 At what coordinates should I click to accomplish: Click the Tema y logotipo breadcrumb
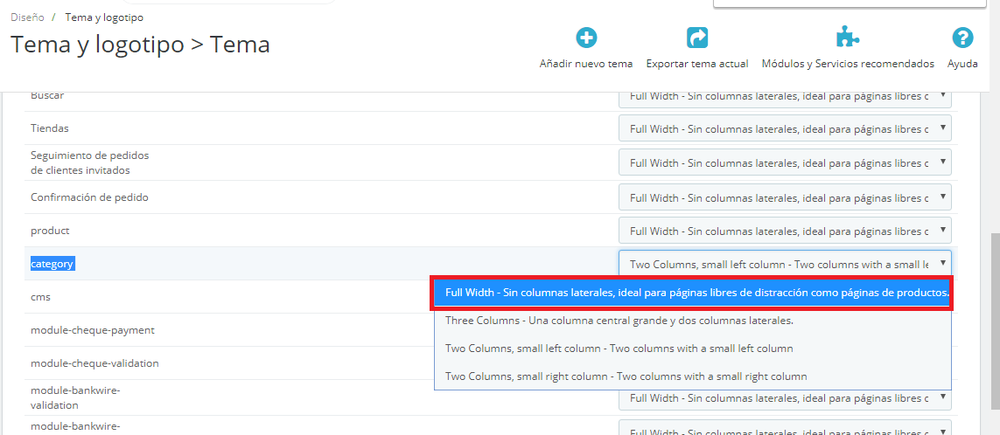(x=104, y=17)
